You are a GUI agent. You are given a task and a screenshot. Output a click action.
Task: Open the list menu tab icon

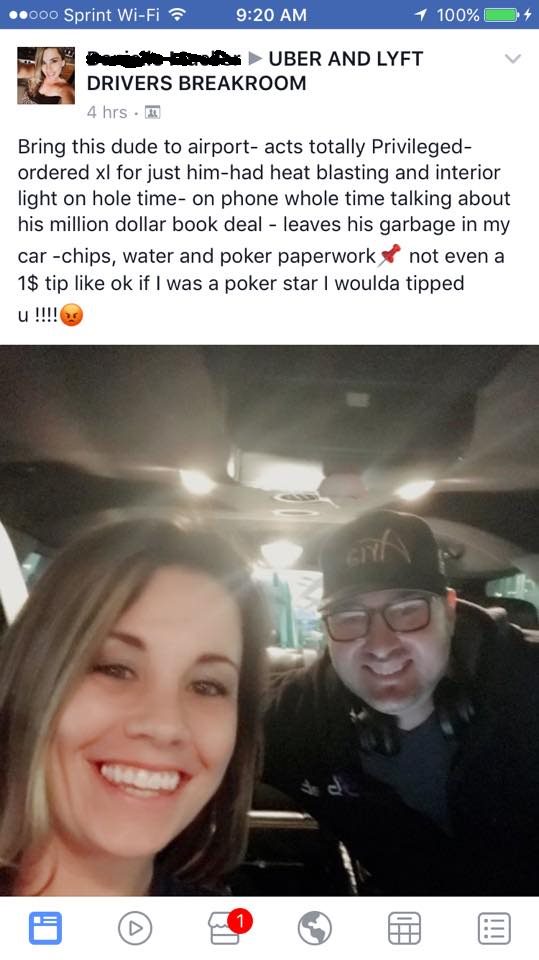pos(494,928)
